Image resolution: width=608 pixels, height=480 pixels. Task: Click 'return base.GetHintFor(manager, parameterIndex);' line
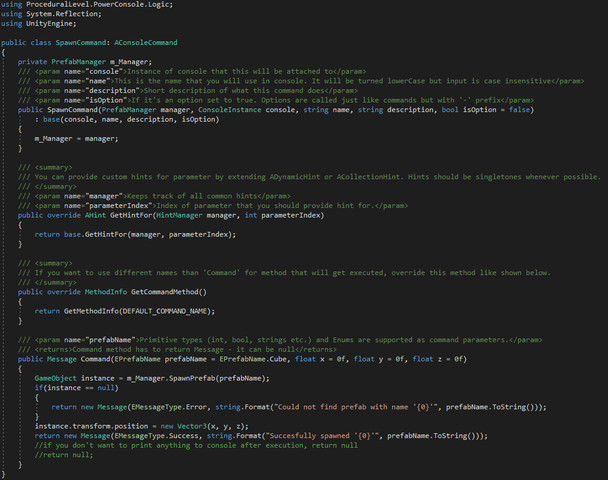pos(135,235)
